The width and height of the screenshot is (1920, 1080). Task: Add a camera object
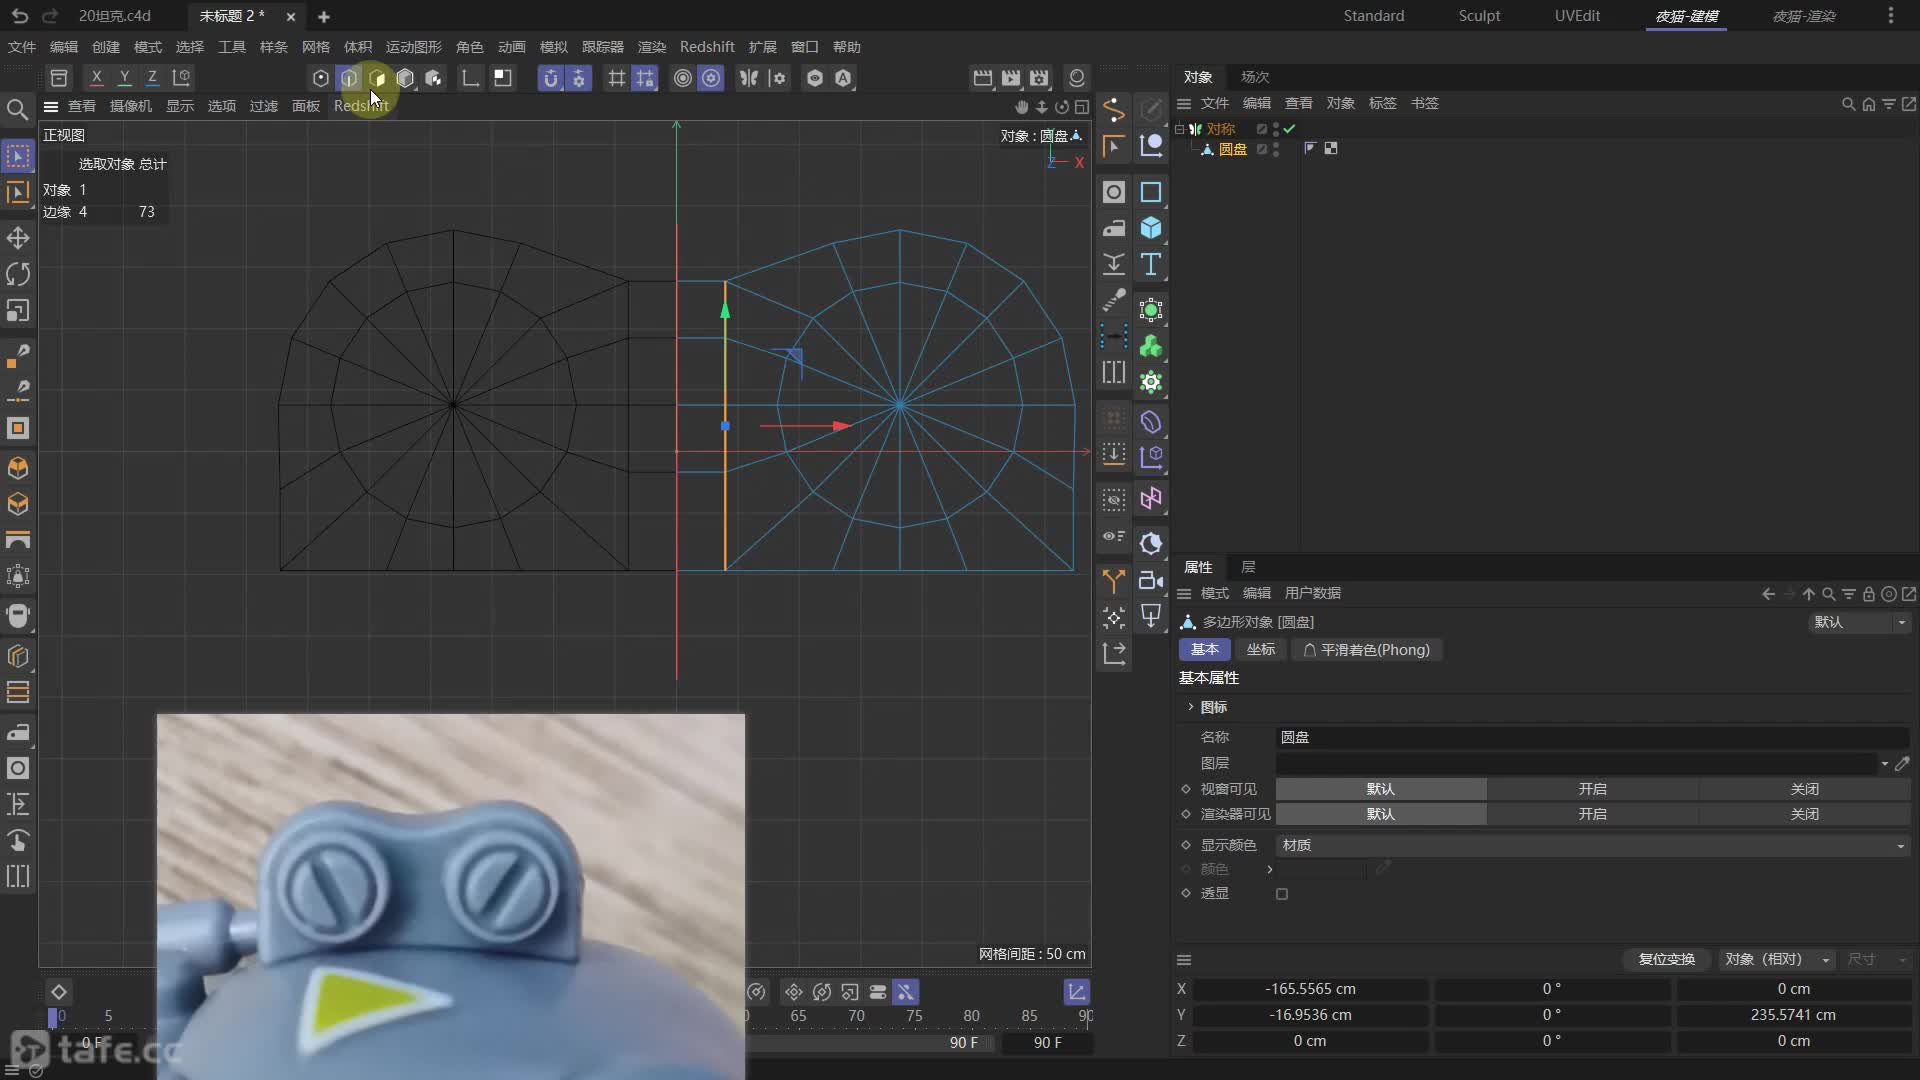[x=1151, y=580]
